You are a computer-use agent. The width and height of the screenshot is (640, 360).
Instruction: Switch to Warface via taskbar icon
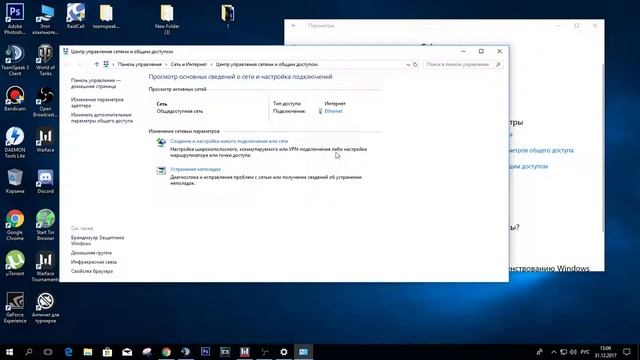[244, 351]
